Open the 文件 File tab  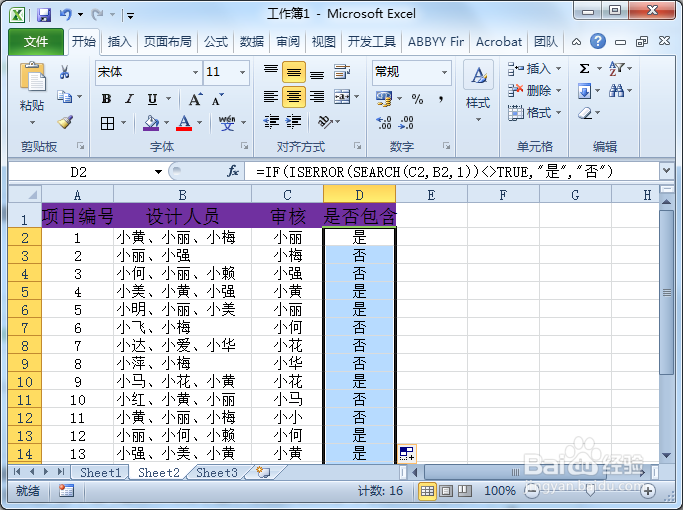click(36, 42)
